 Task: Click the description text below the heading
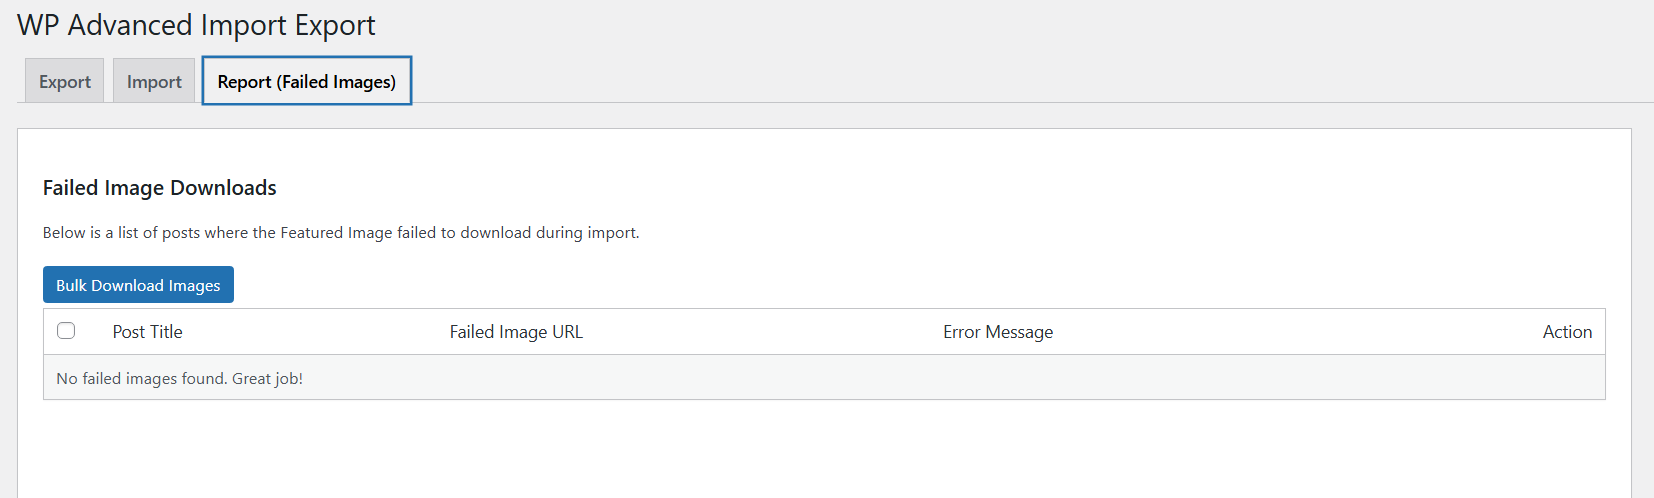tap(340, 233)
